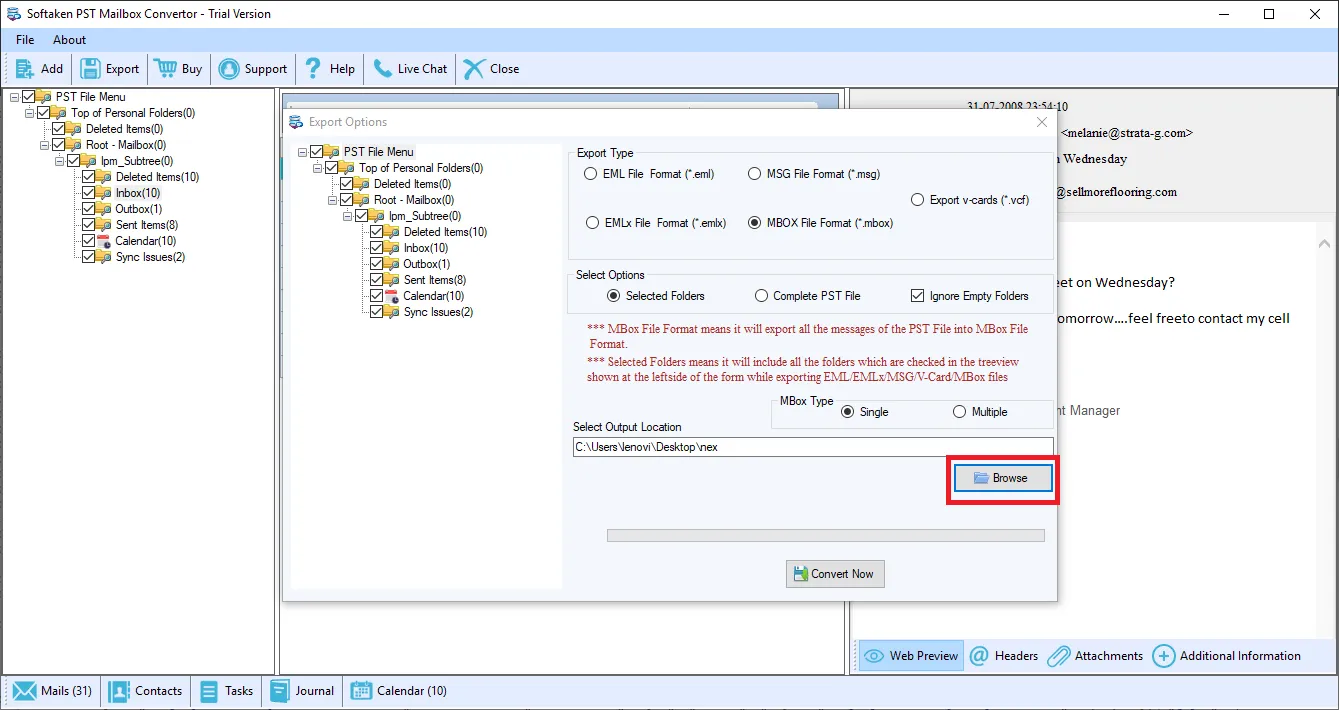Select Sync Issues(2) in main tree
This screenshot has height=710, width=1339.
151,257
